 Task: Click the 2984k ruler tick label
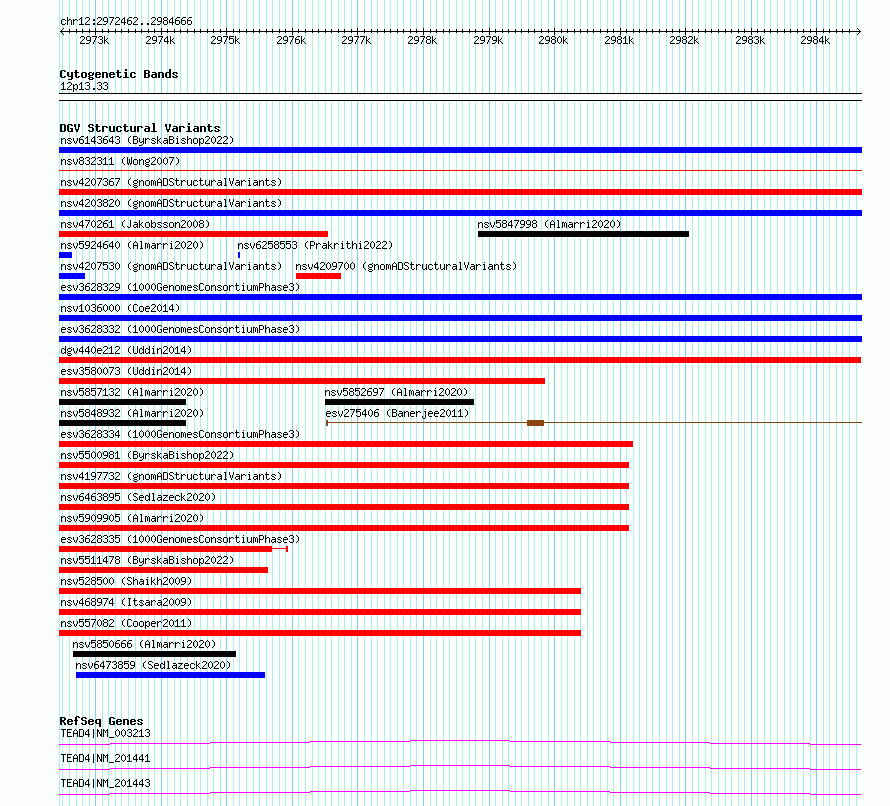pyautogui.click(x=815, y=40)
